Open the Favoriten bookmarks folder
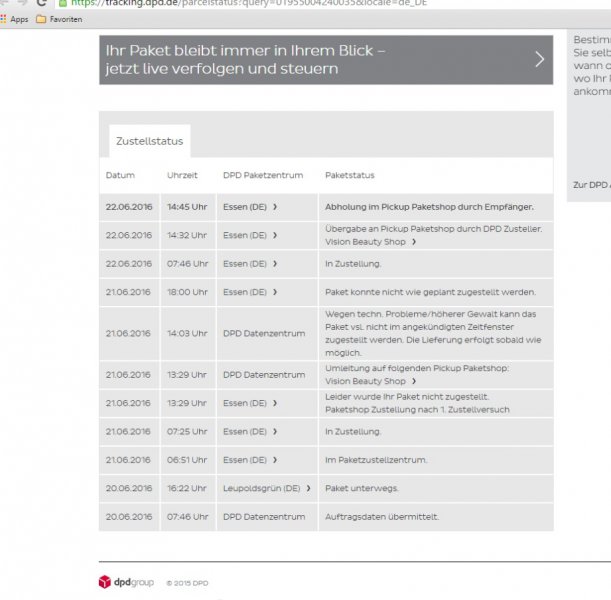The image size is (611, 600). (59, 19)
